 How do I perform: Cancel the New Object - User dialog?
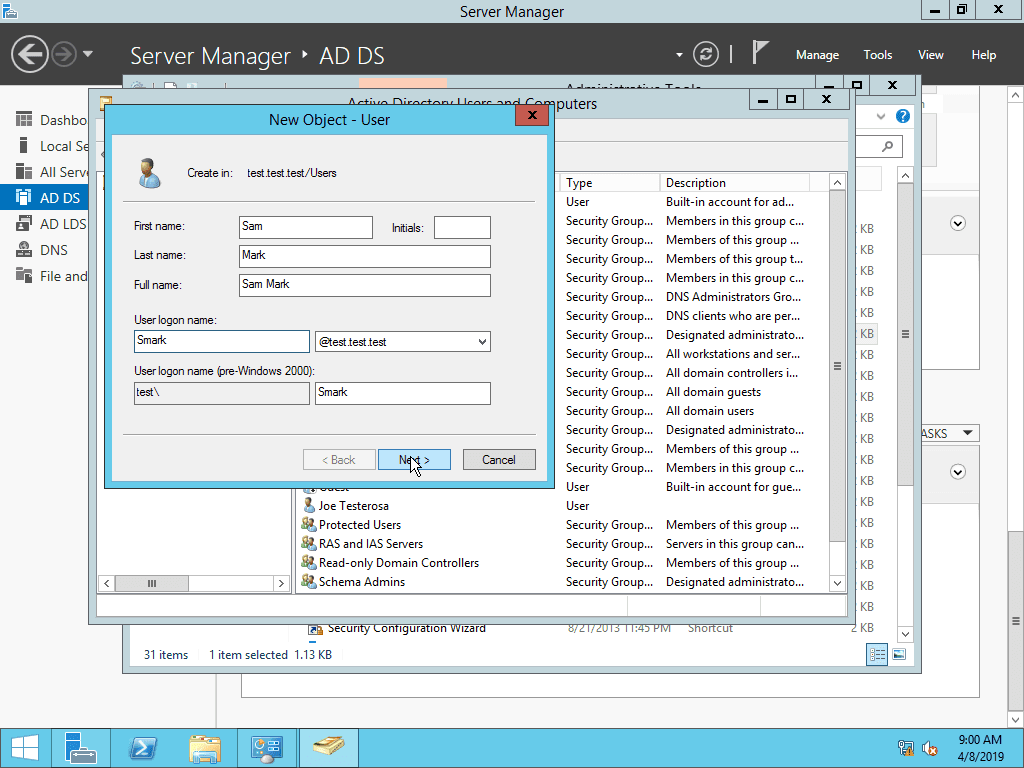coord(499,460)
